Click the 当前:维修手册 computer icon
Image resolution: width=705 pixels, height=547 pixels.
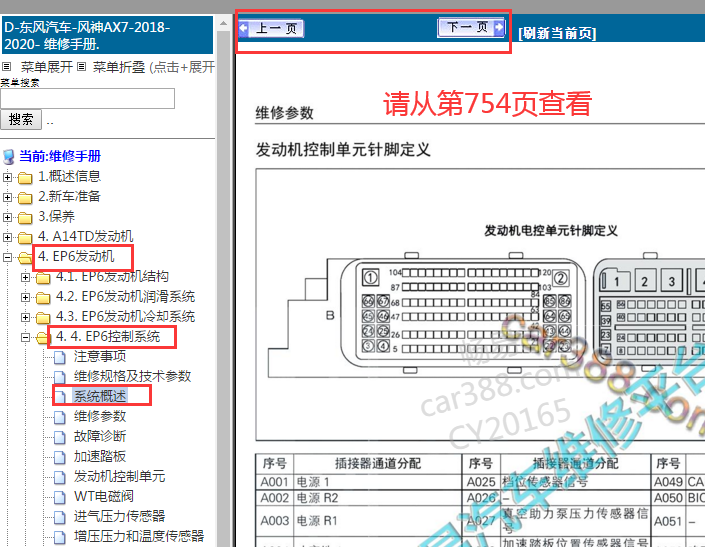[x=9, y=157]
